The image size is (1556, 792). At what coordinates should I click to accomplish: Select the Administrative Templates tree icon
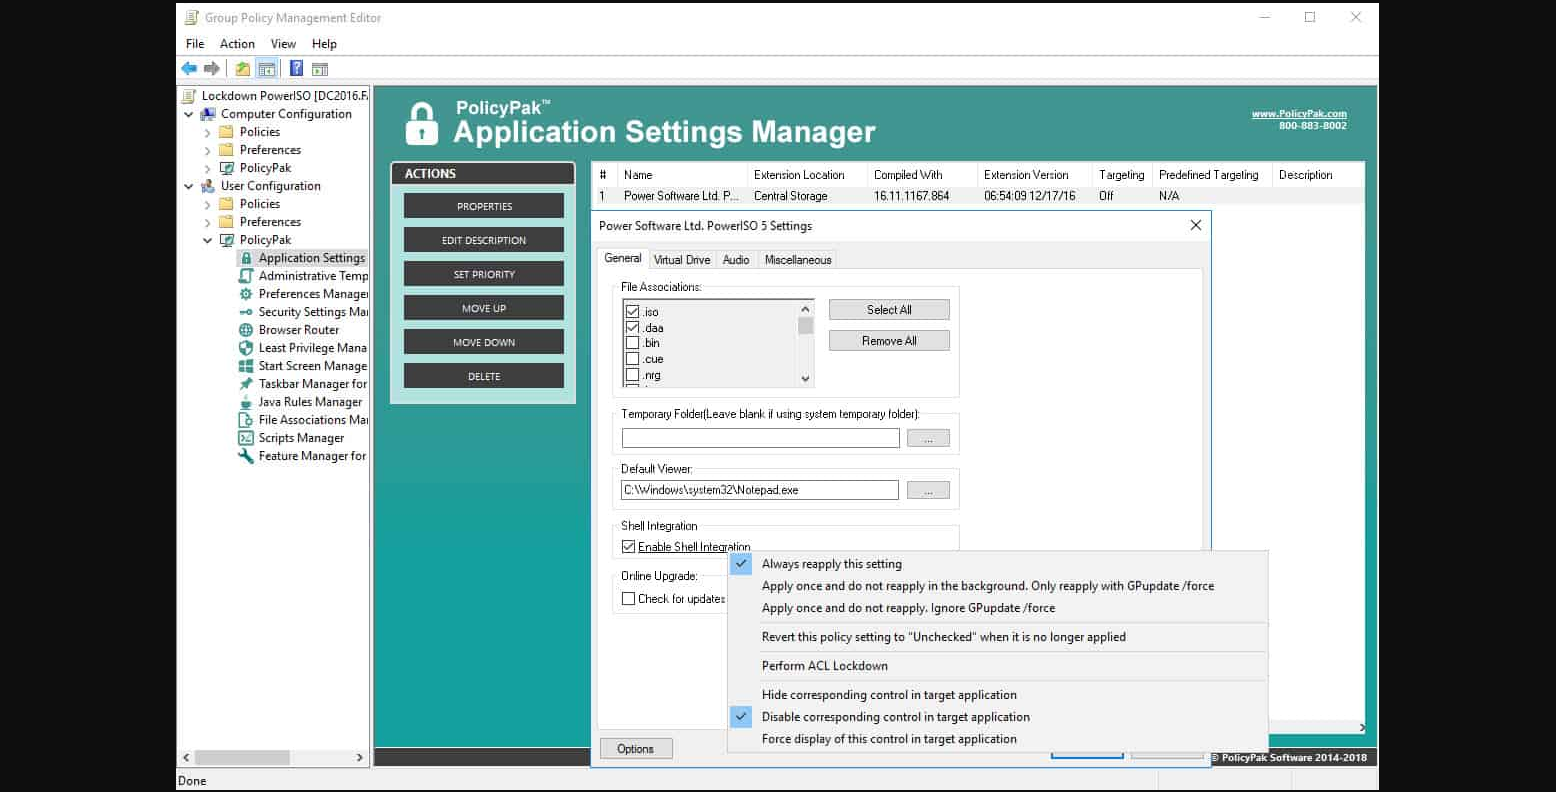246,276
